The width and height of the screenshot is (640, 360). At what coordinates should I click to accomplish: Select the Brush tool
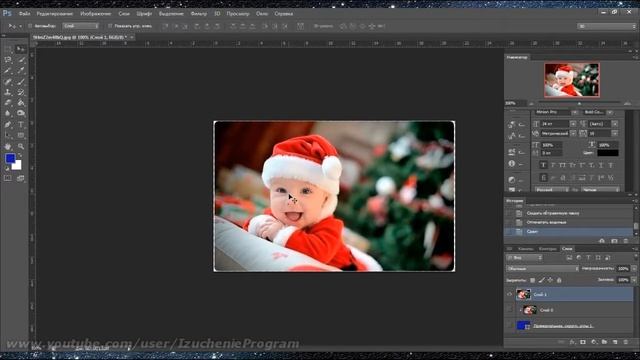pos(21,82)
